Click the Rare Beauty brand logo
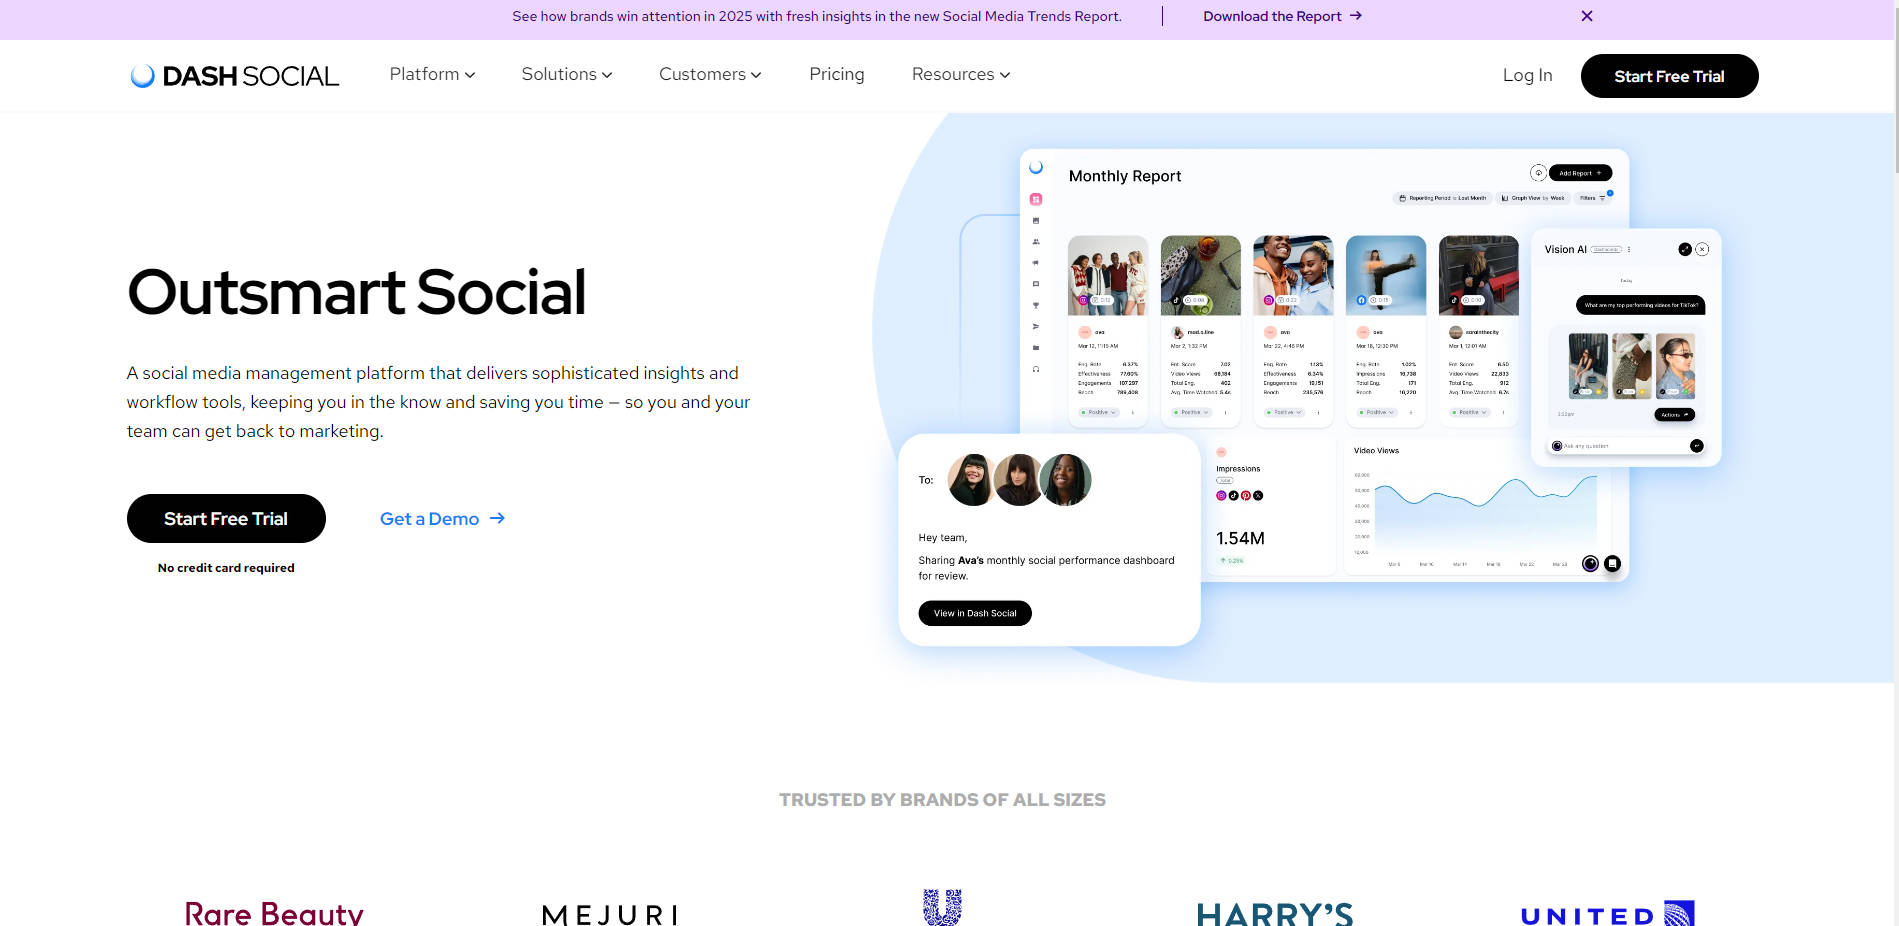Viewport: 1899px width, 926px height. pyautogui.click(x=274, y=912)
